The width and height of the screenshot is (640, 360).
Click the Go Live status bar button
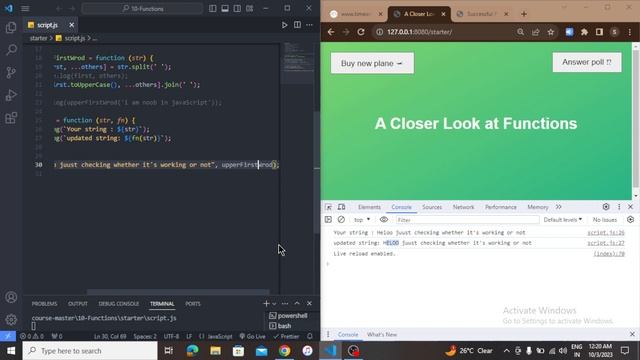click(x=253, y=336)
